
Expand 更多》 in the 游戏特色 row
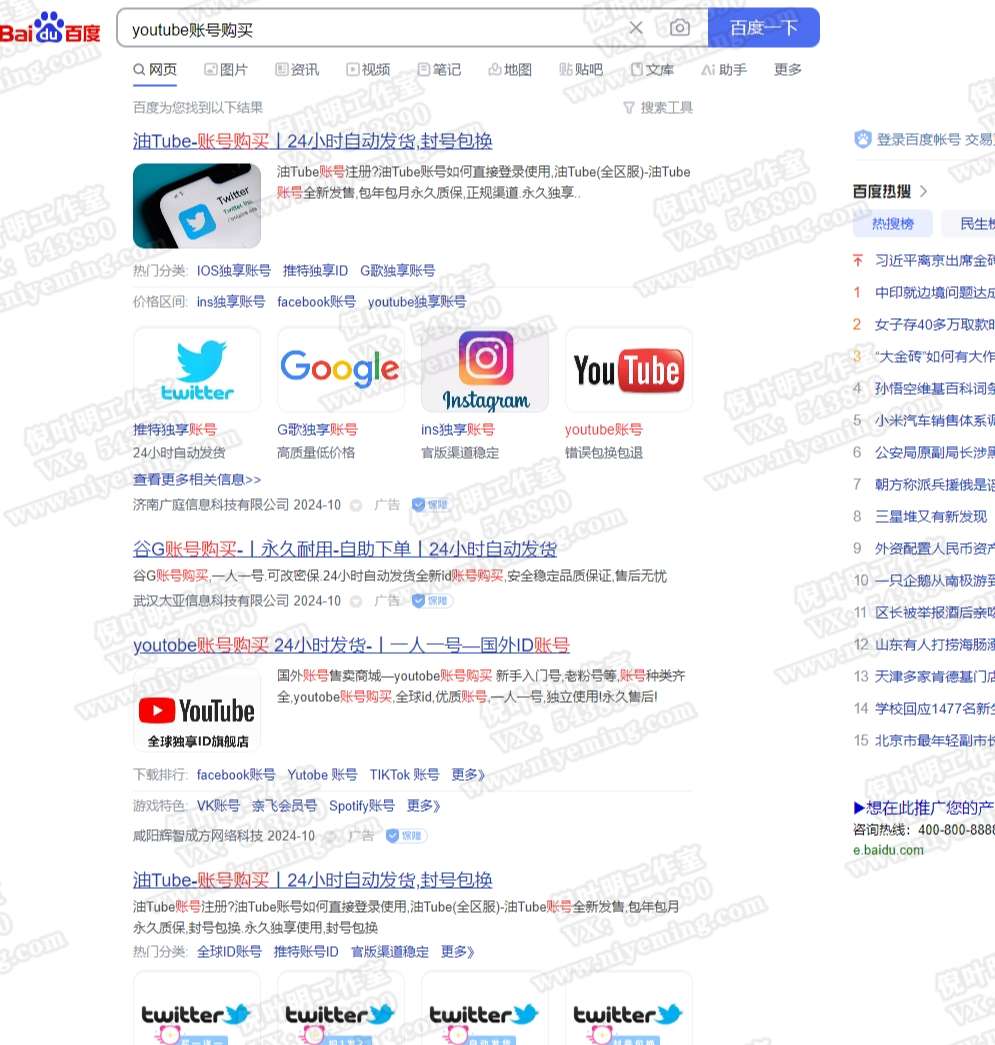424,806
